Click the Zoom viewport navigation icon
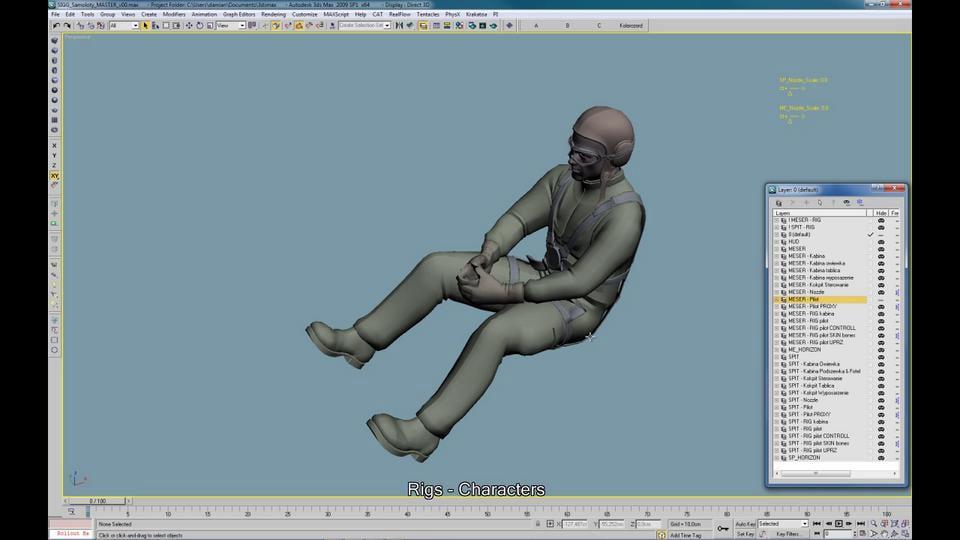This screenshot has width=960, height=540. (874, 524)
